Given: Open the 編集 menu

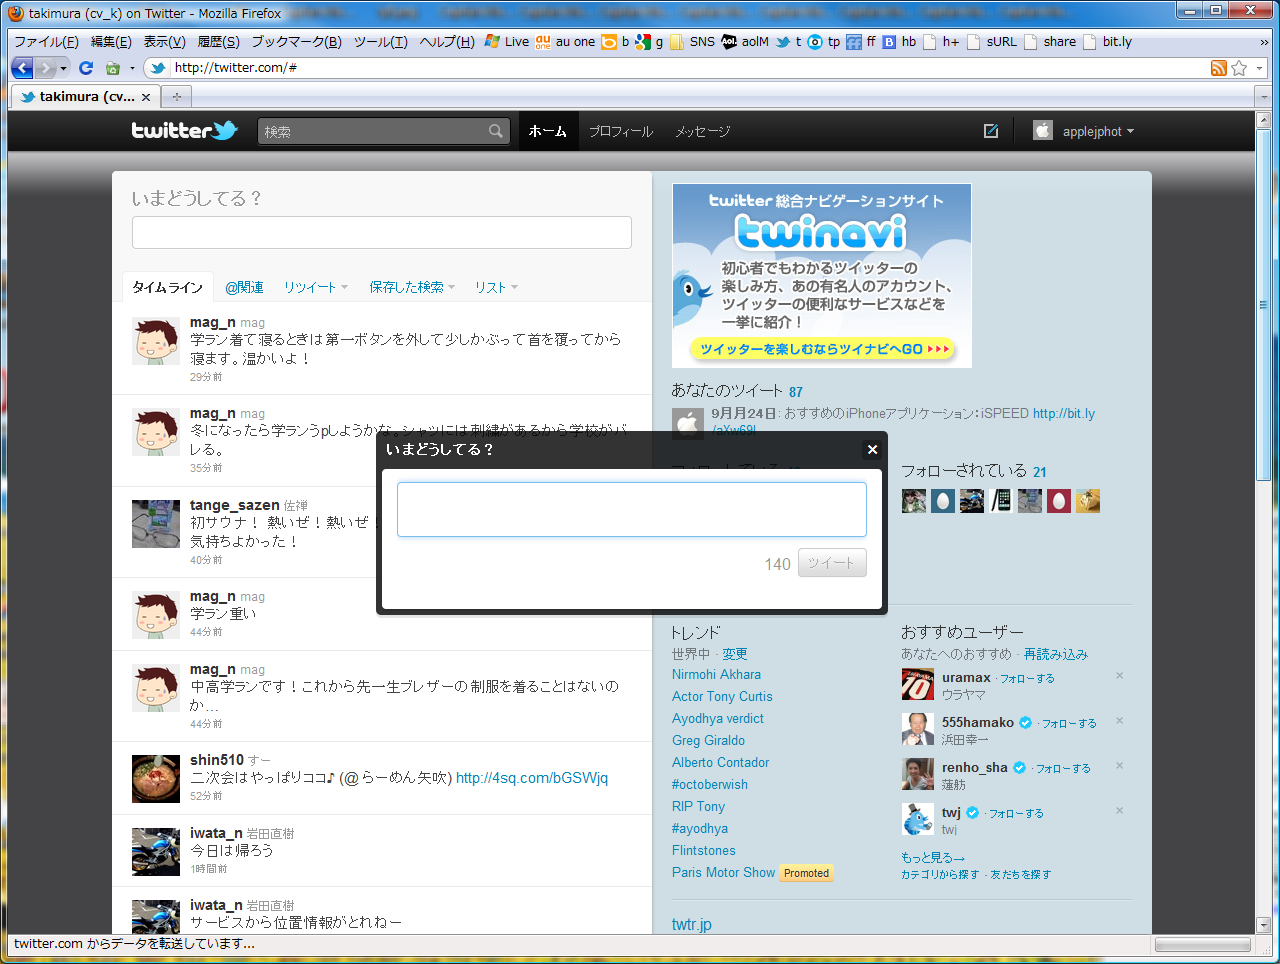Looking at the screenshot, I should click(111, 42).
